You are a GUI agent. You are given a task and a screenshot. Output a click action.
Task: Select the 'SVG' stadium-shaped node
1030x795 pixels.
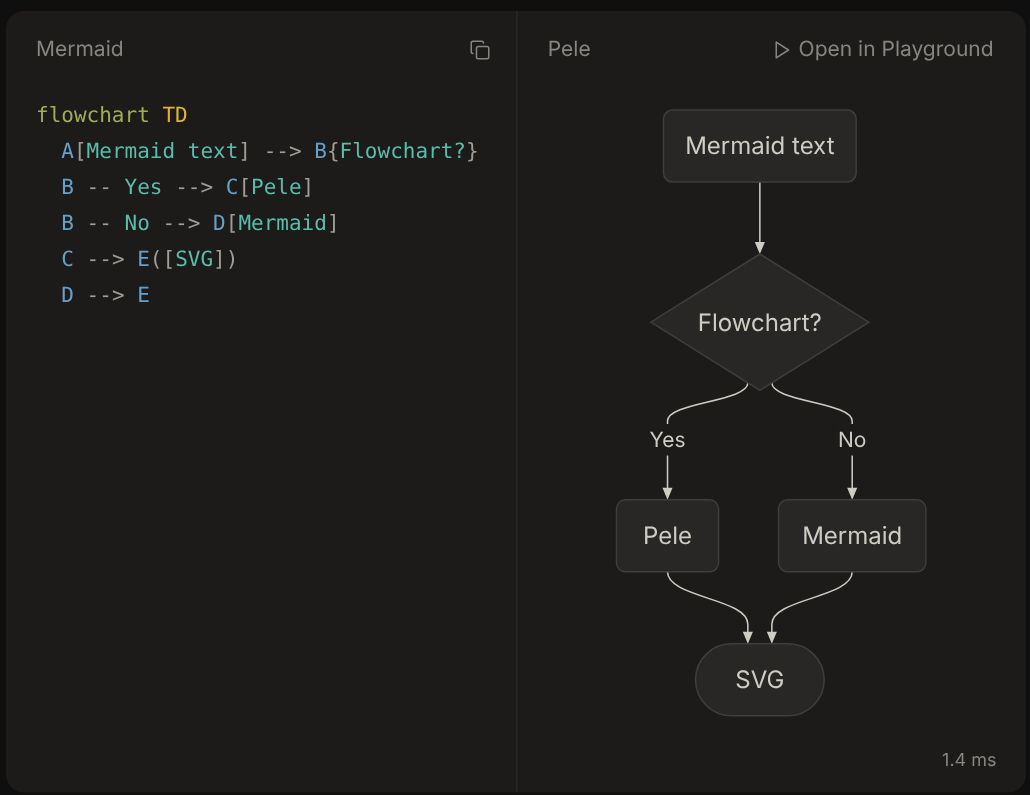[x=759, y=679]
